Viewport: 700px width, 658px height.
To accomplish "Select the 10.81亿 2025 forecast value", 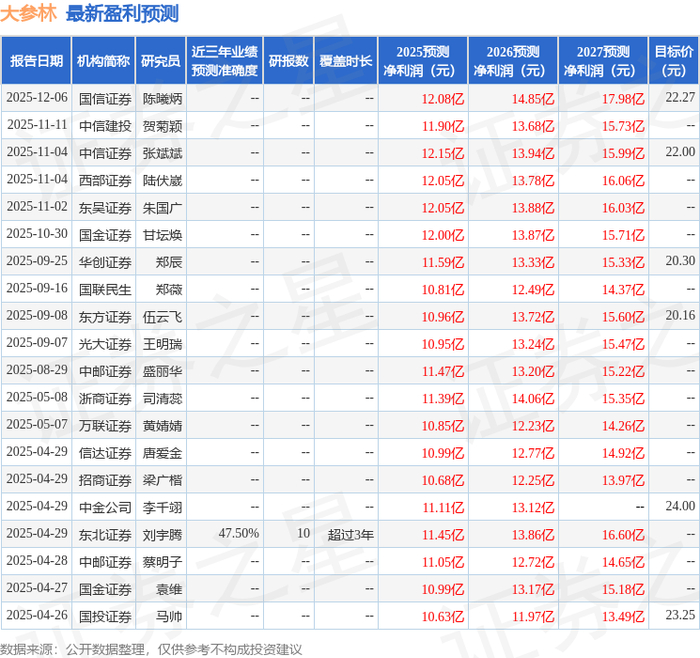I will tap(443, 289).
